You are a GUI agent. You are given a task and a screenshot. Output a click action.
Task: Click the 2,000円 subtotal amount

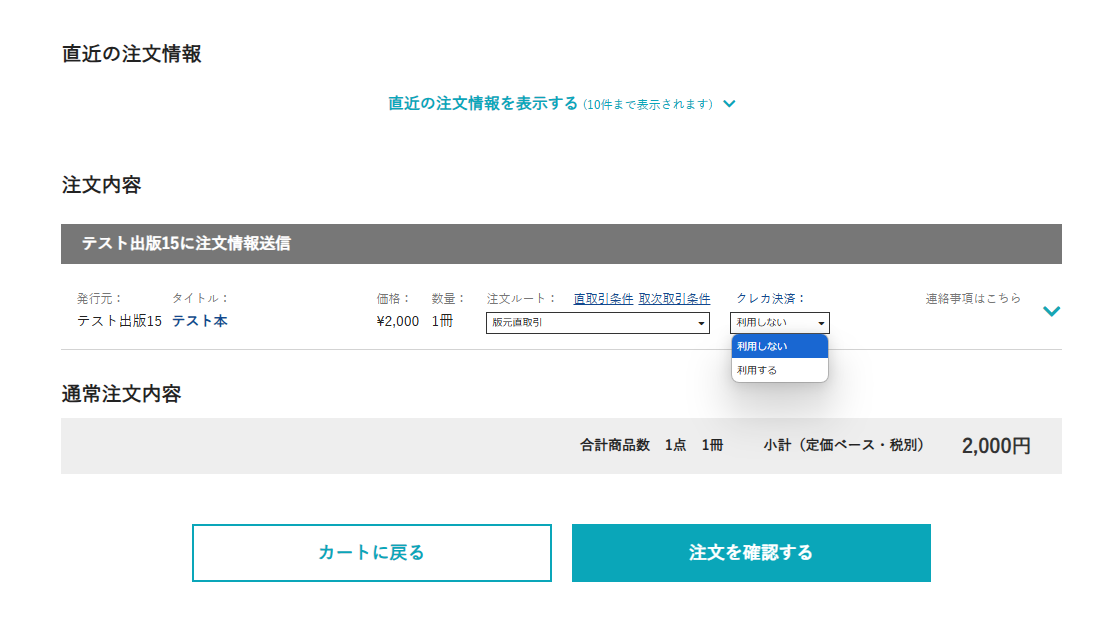click(996, 446)
